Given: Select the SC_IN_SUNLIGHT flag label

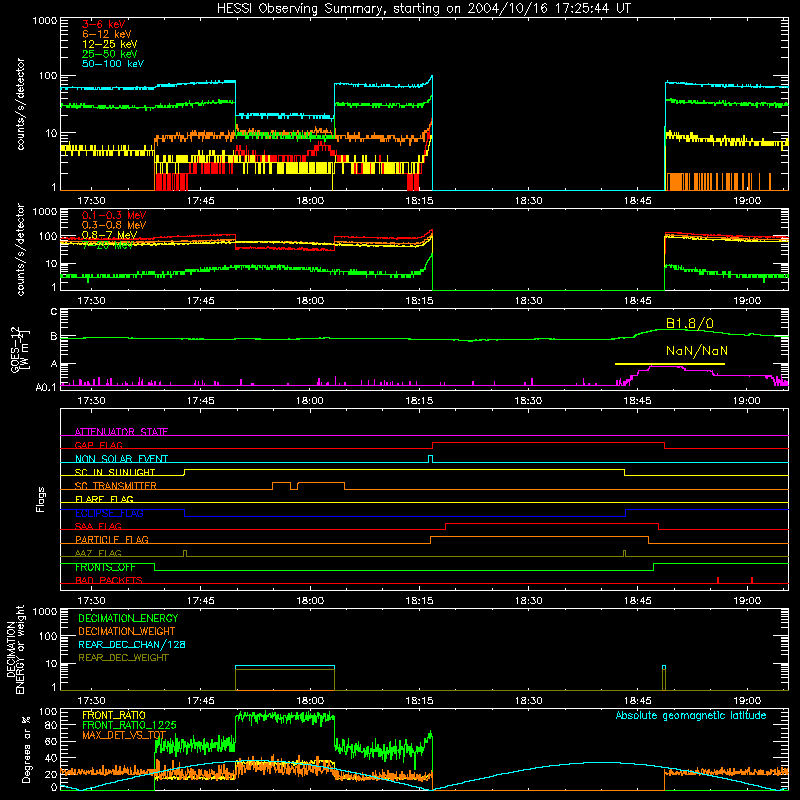Looking at the screenshot, I should (115, 472).
